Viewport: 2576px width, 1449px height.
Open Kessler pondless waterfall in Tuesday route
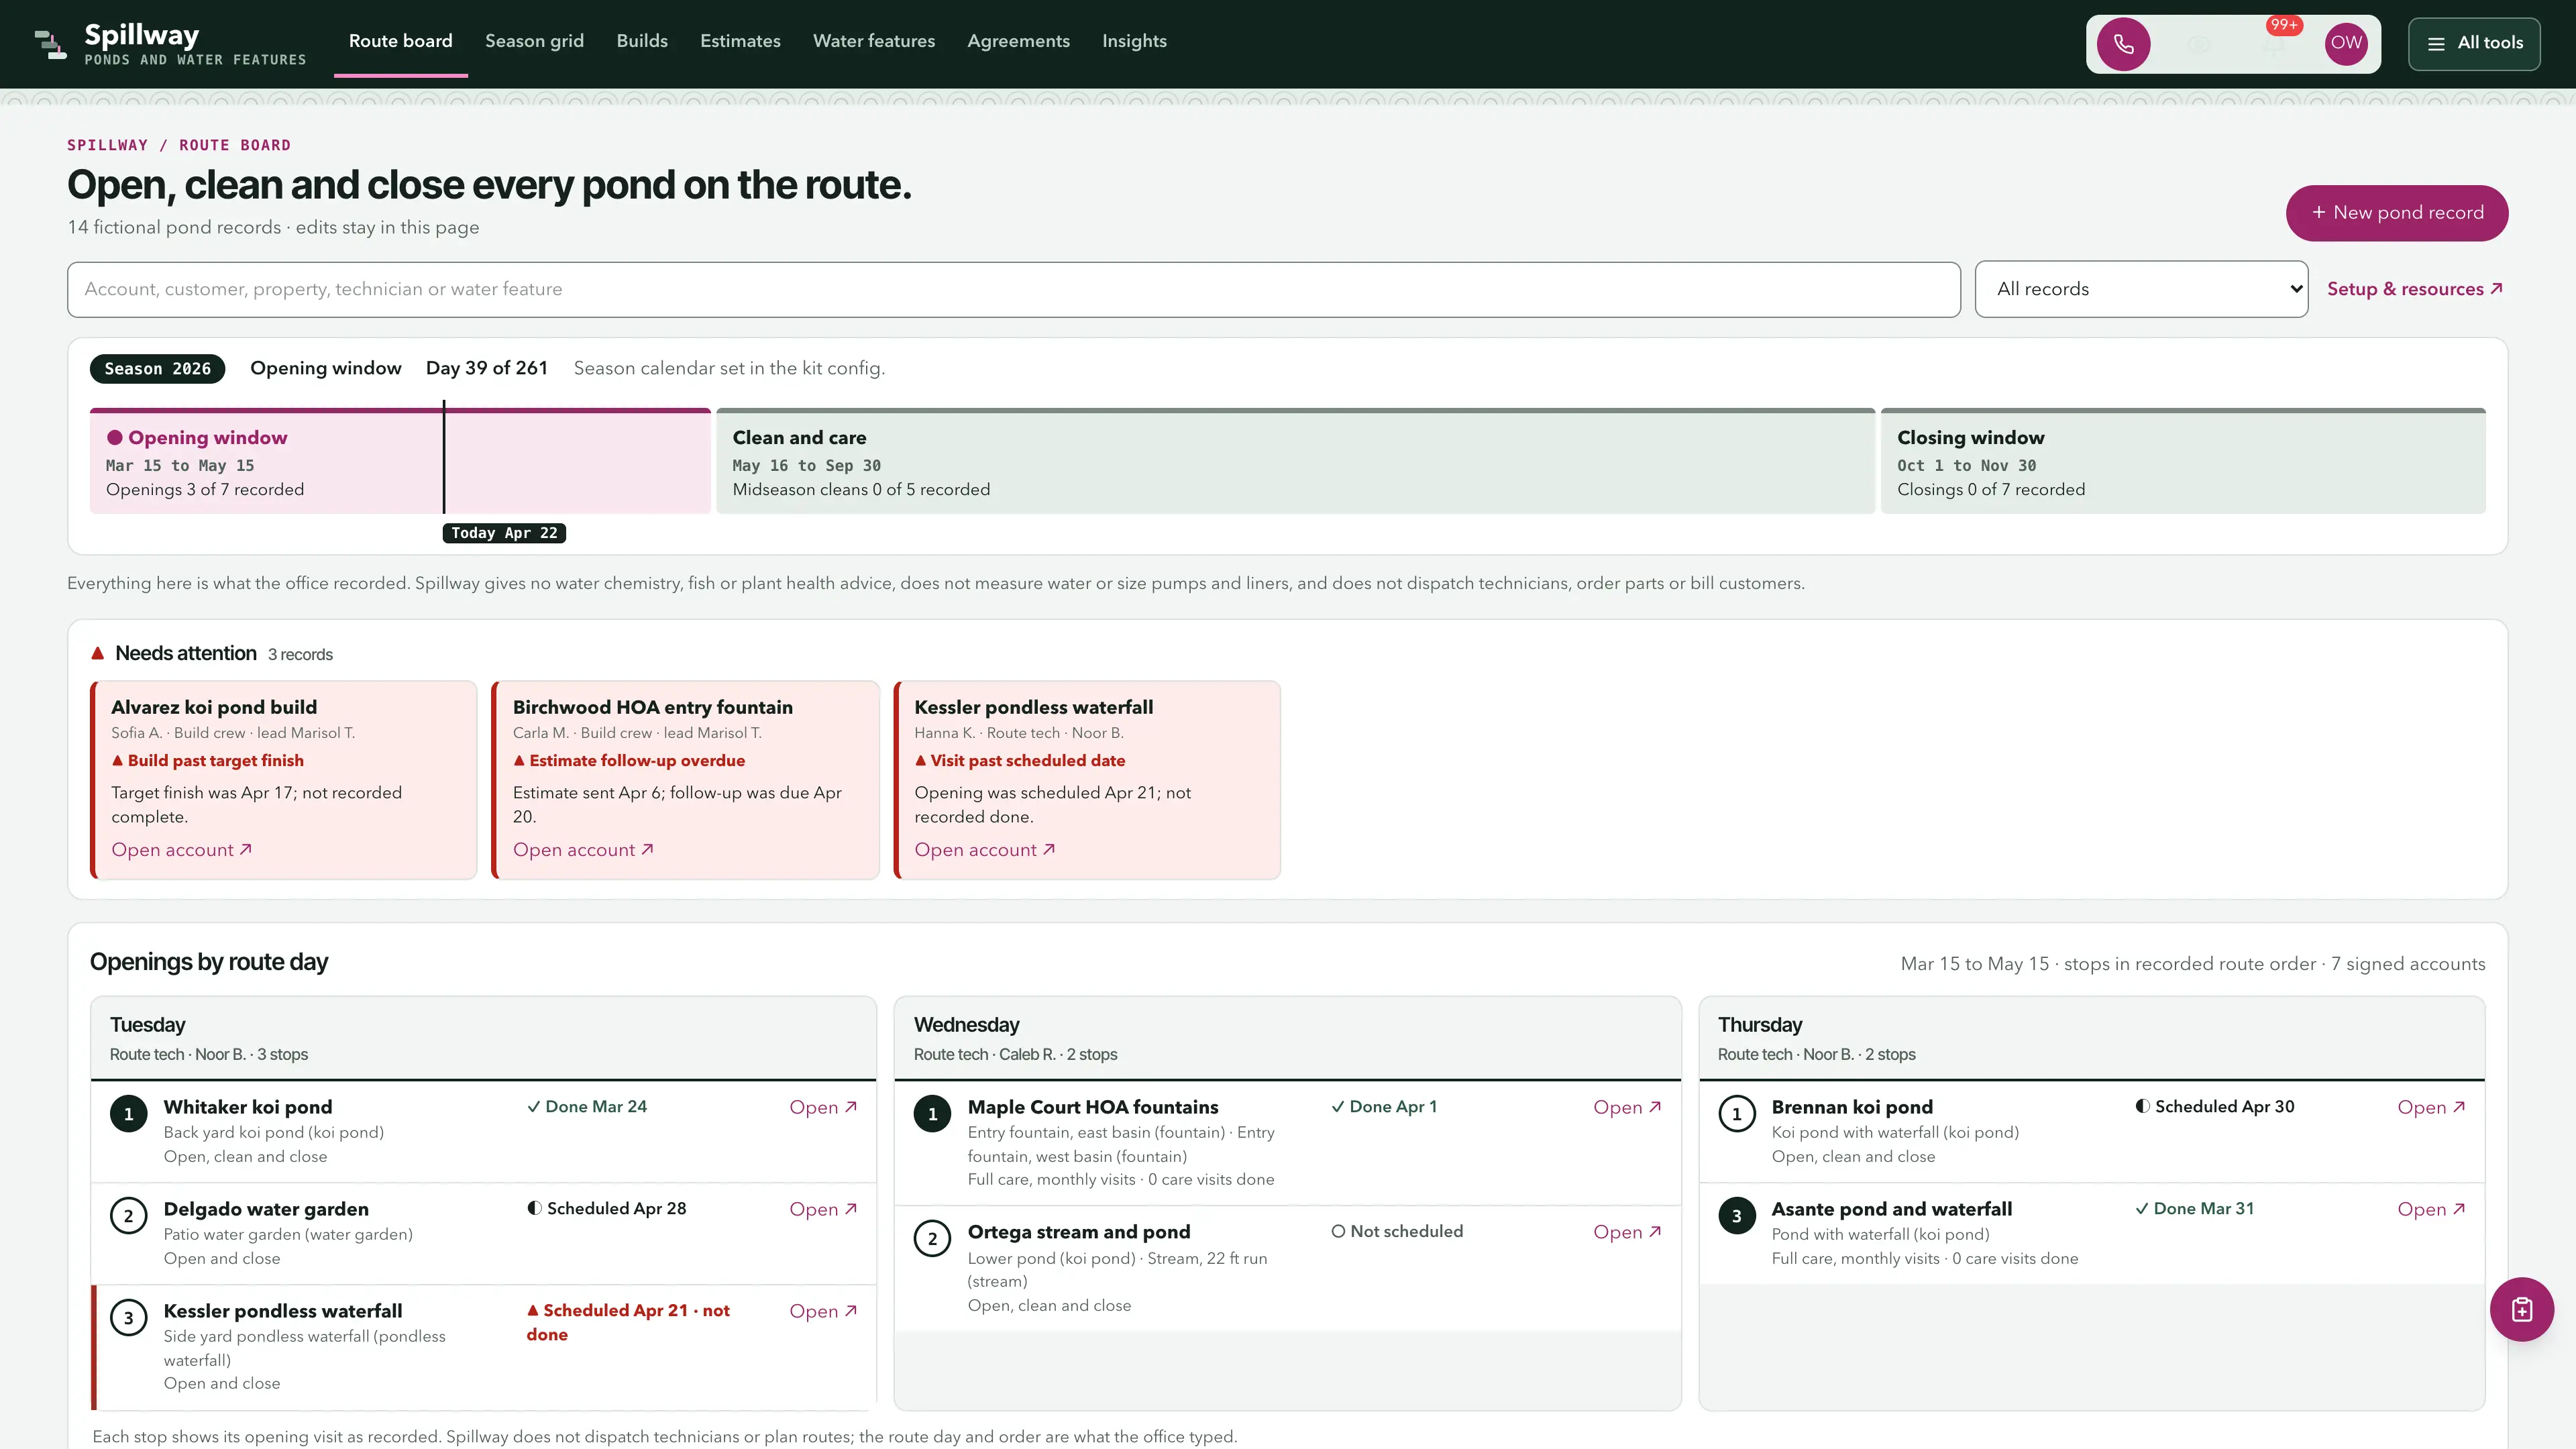point(823,1312)
